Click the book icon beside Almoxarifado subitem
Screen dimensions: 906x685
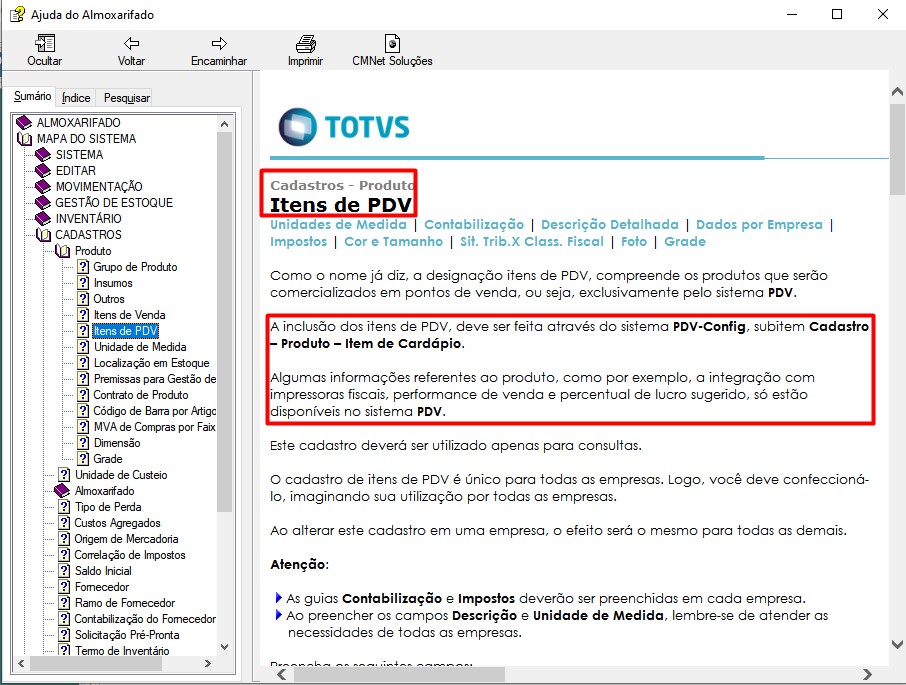[x=62, y=491]
